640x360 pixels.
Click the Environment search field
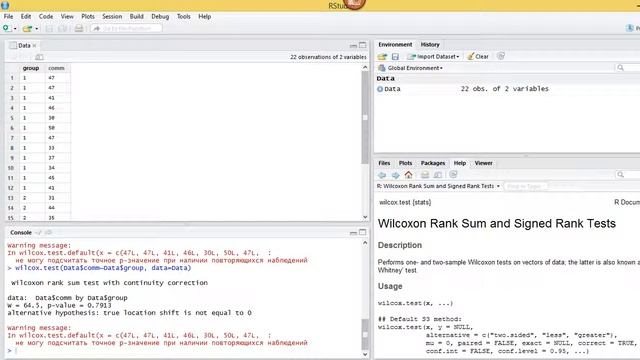(628, 68)
